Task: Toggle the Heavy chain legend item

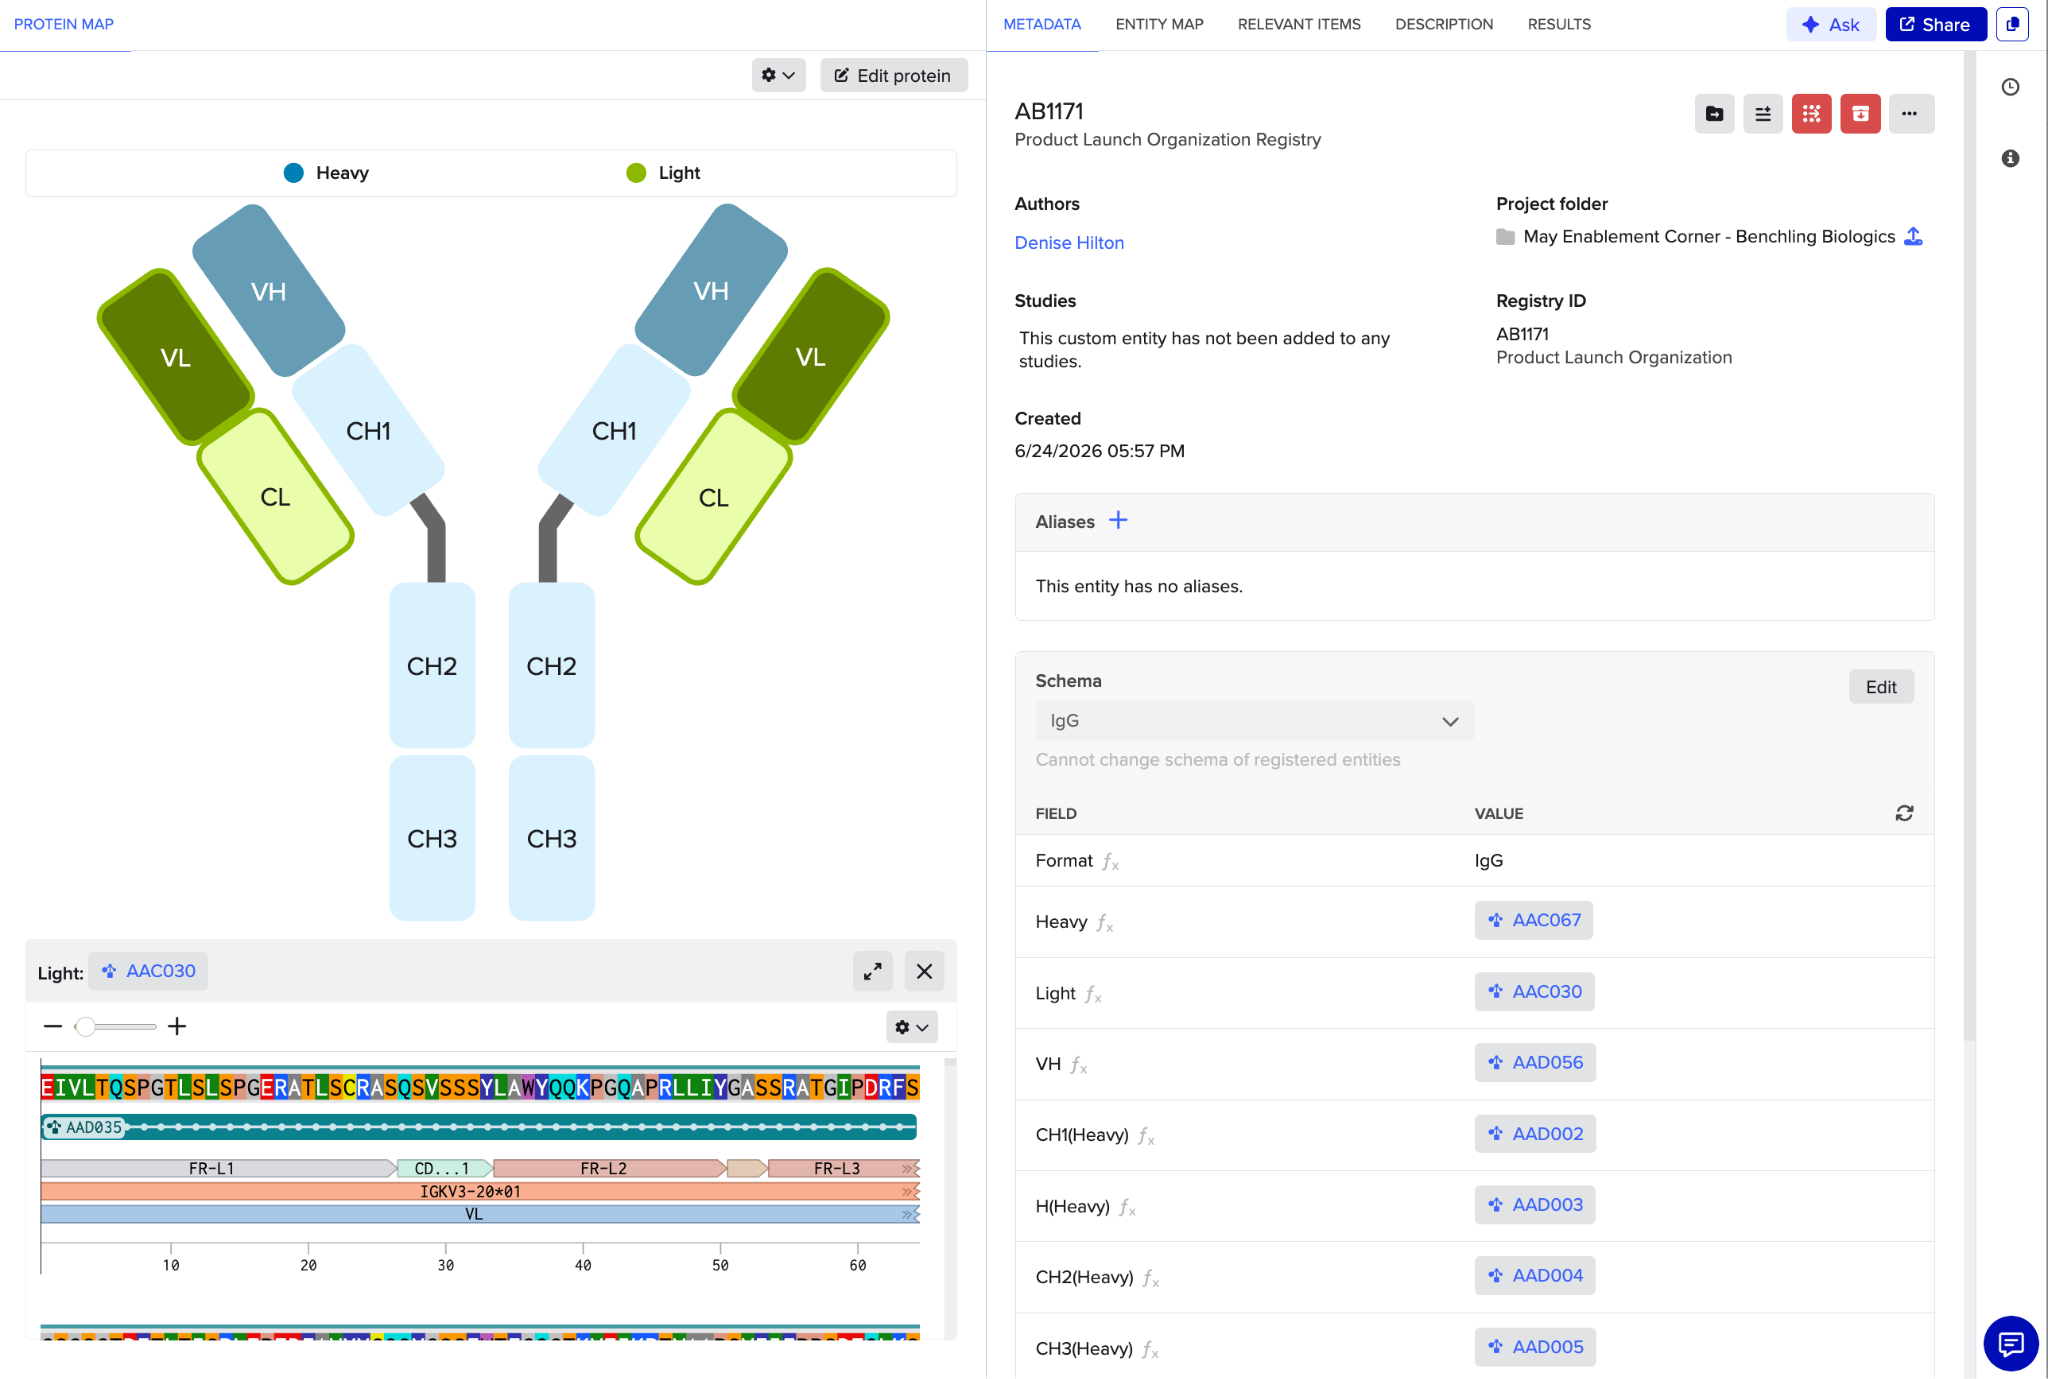Action: 327,173
